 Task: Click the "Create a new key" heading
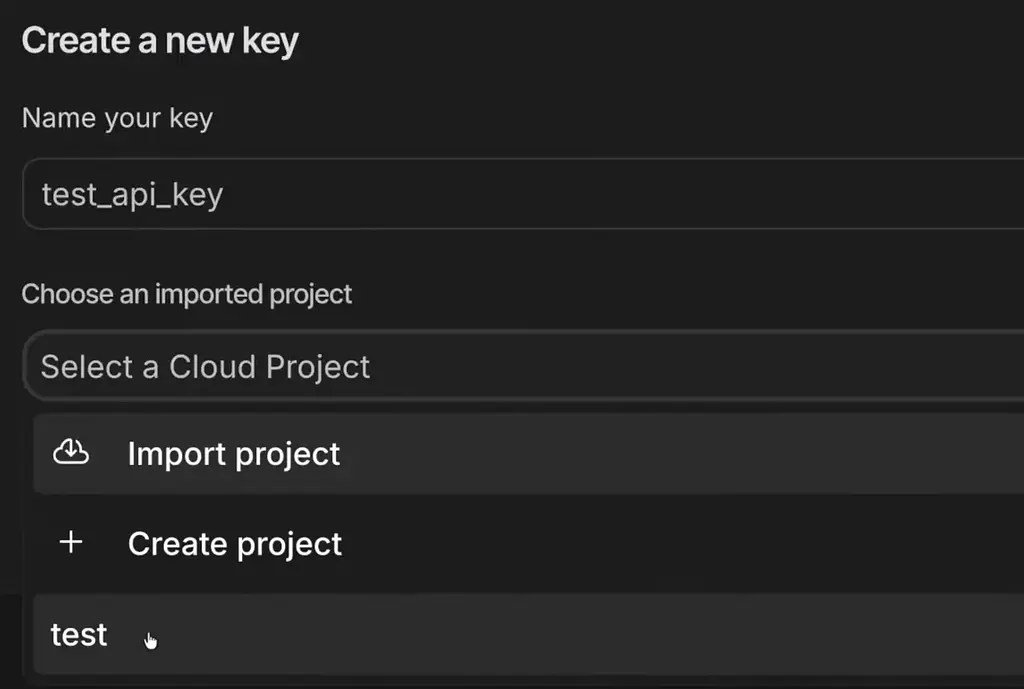[160, 42]
